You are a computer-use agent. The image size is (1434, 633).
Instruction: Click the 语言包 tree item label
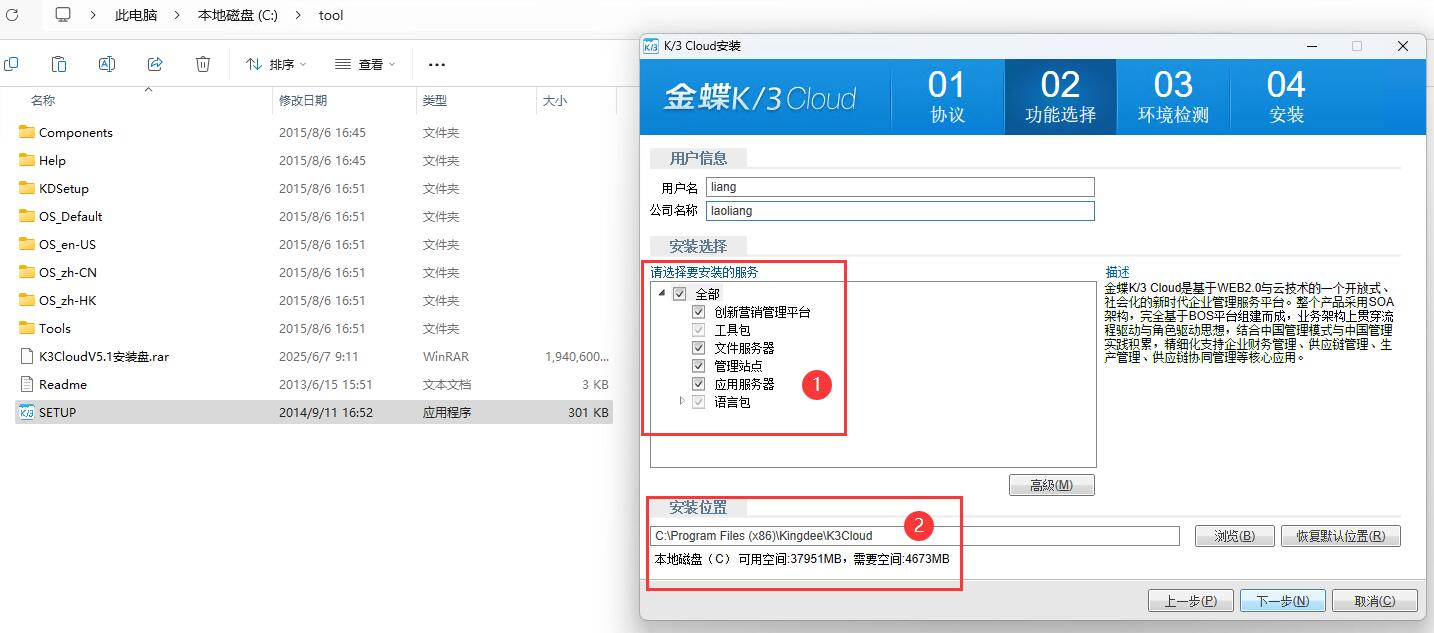click(x=732, y=402)
